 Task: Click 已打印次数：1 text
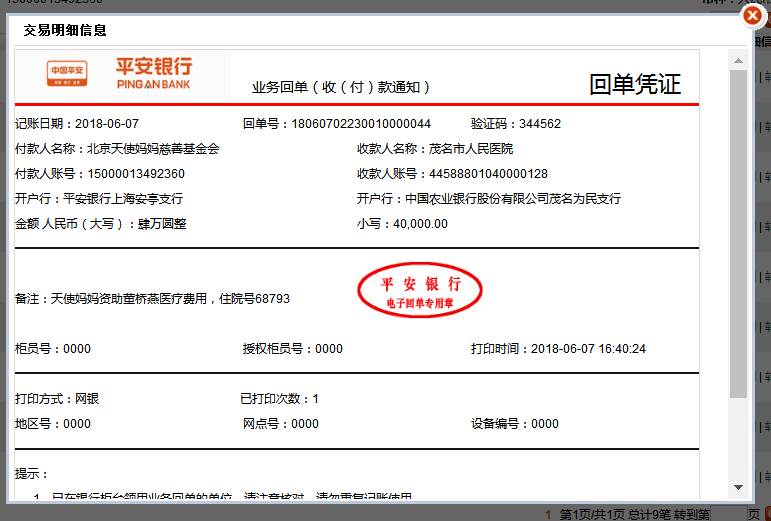[x=279, y=399]
